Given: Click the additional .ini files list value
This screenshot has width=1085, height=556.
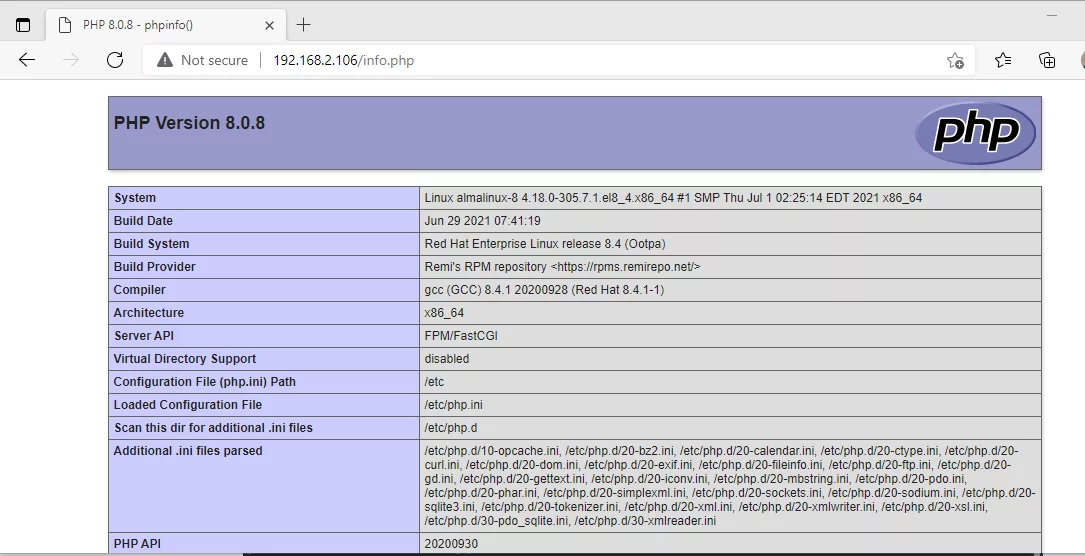Looking at the screenshot, I should tap(730, 485).
